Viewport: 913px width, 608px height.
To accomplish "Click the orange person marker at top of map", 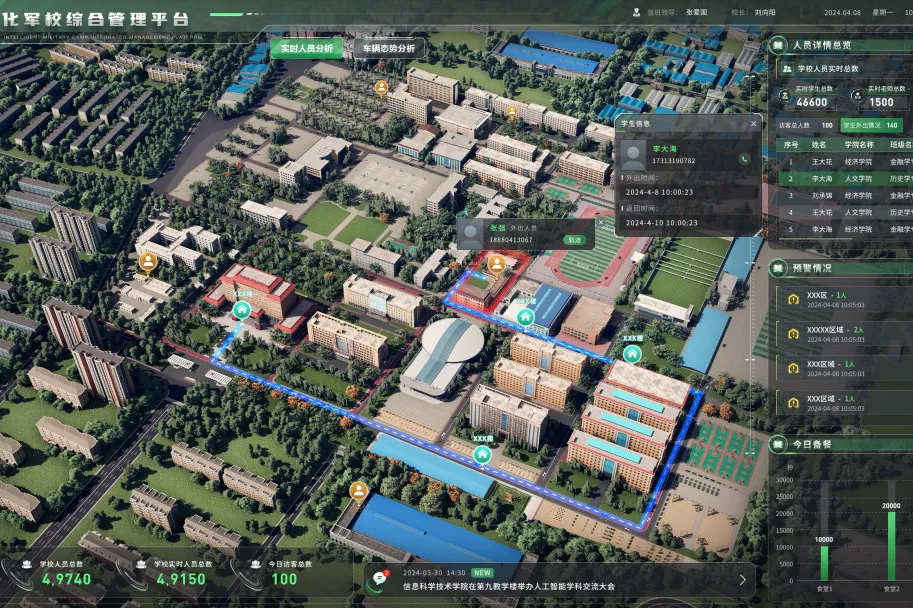I will point(381,88).
